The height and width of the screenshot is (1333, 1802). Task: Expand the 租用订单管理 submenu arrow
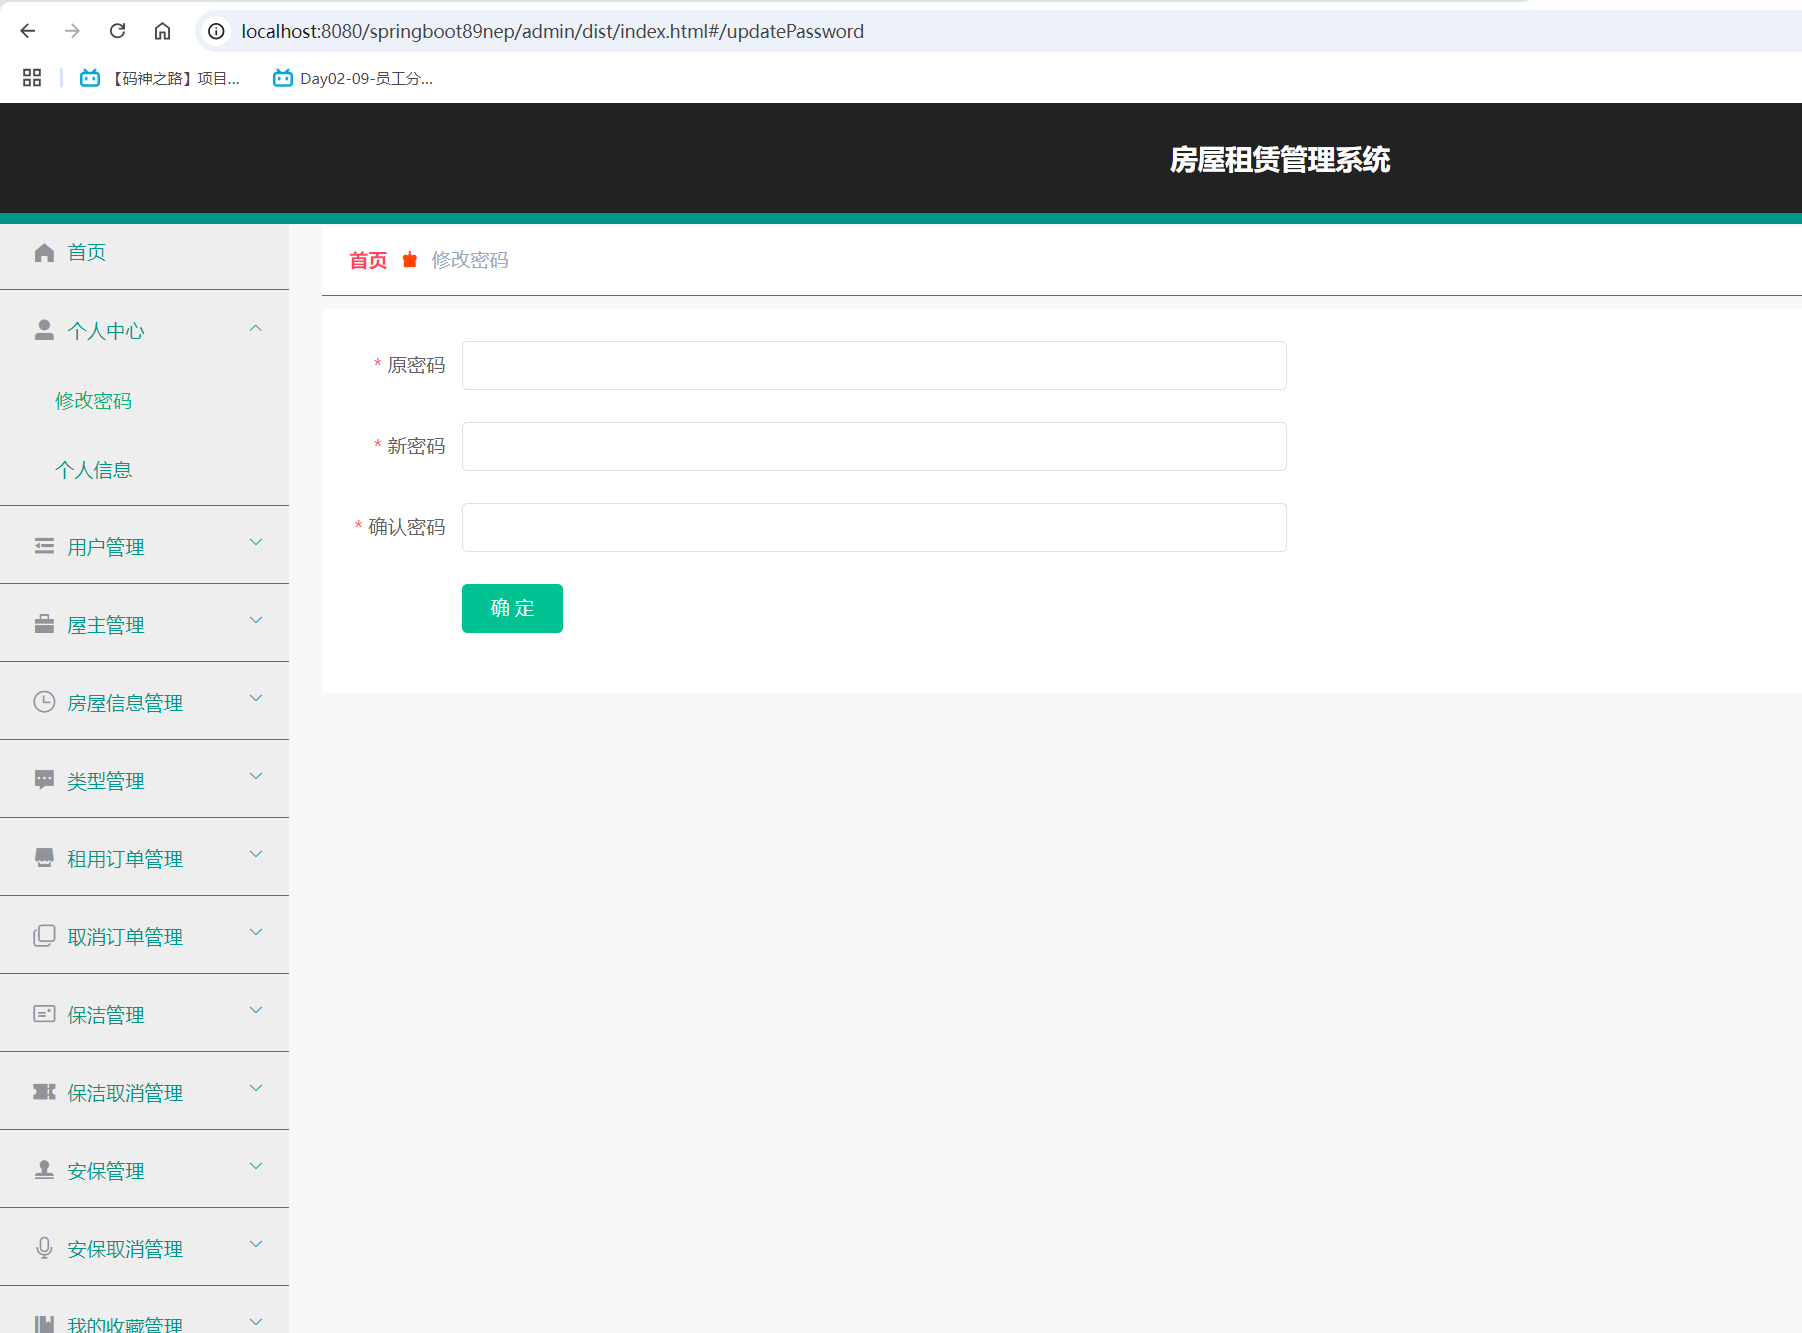click(x=256, y=855)
